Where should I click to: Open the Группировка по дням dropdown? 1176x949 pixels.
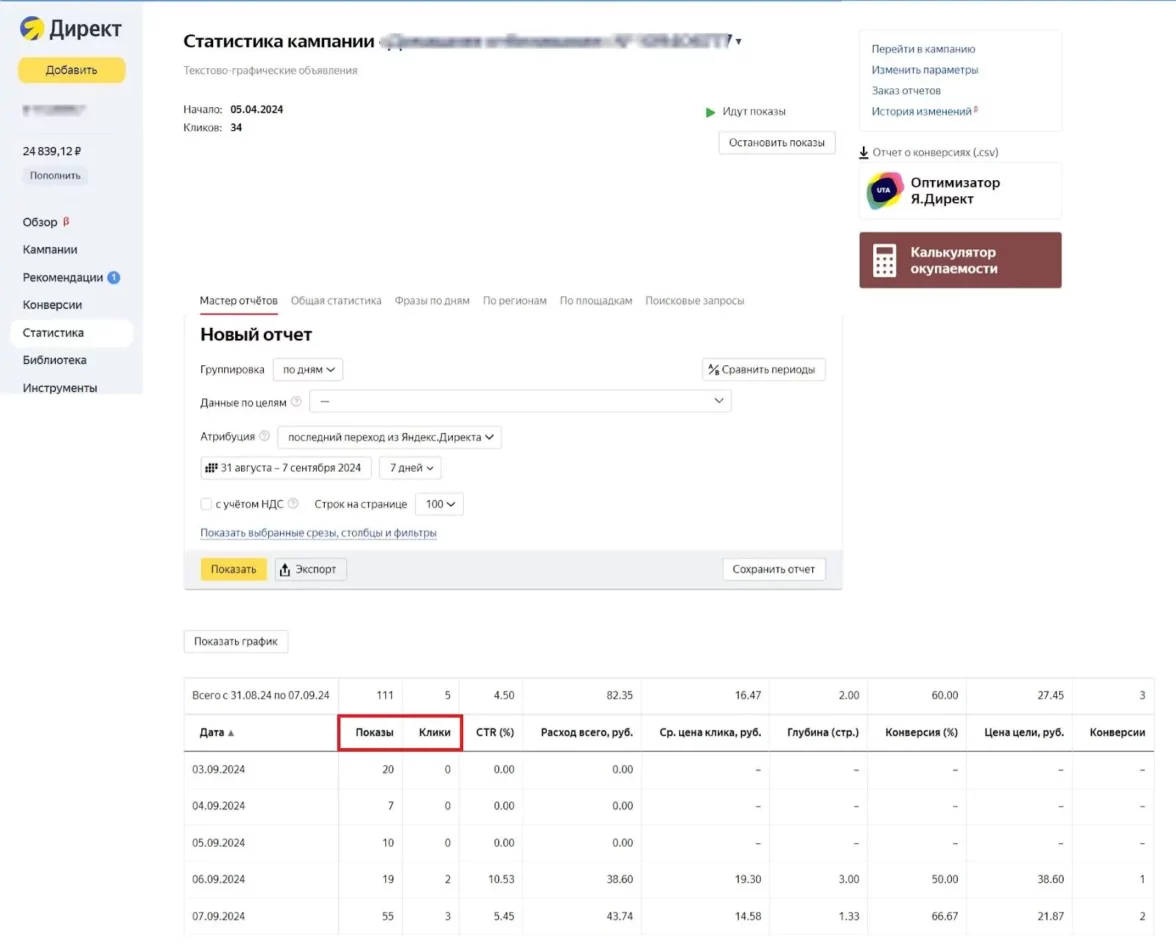tap(308, 370)
